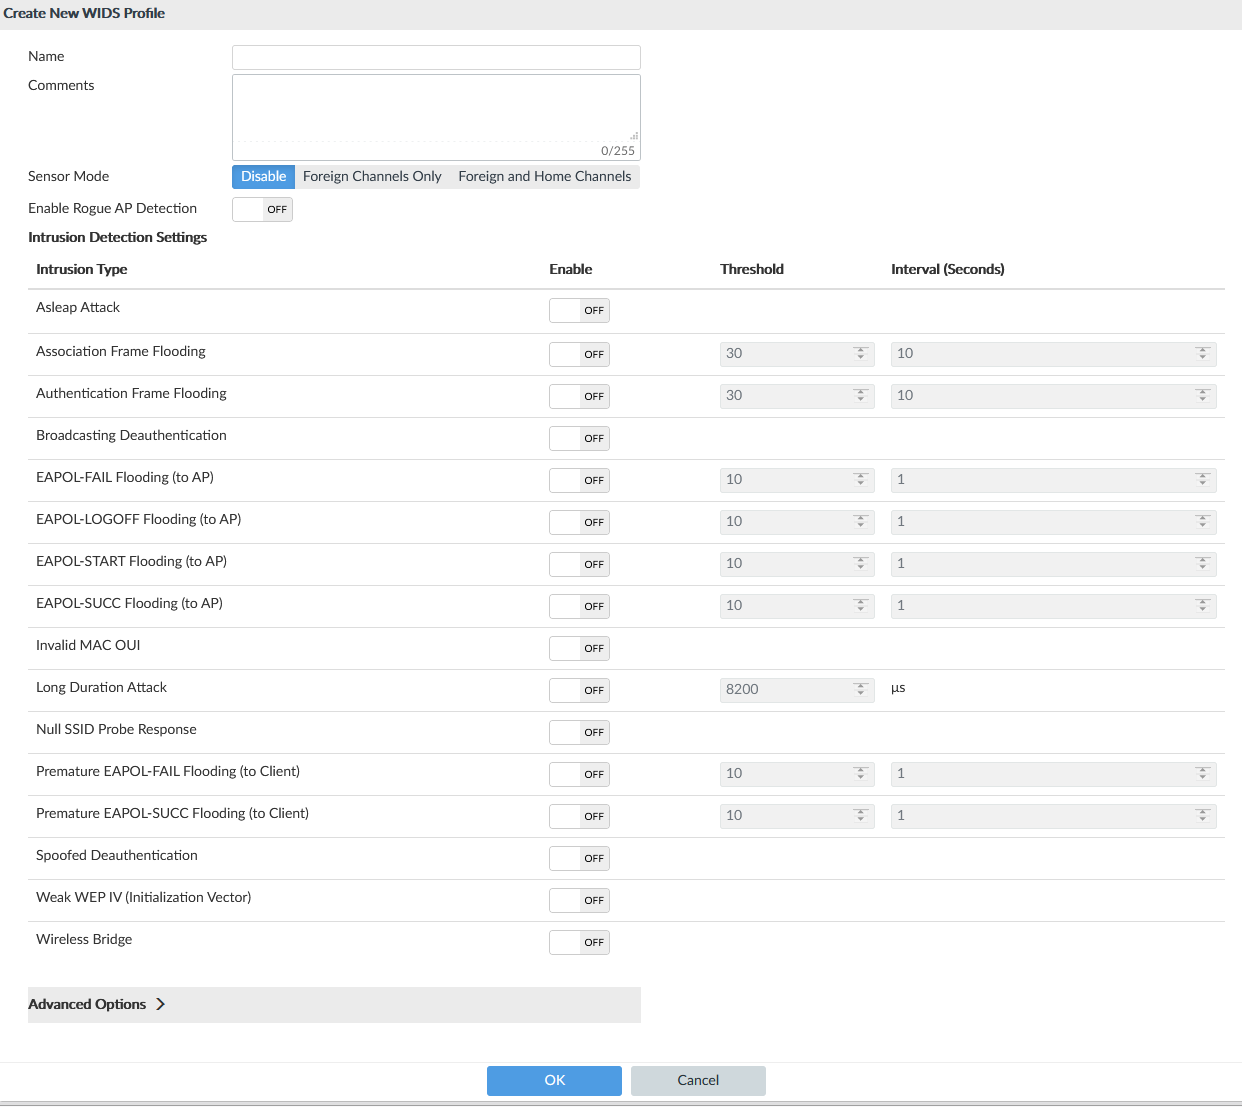Expand the Advanced Options chevron
This screenshot has width=1242, height=1107.
160,1004
